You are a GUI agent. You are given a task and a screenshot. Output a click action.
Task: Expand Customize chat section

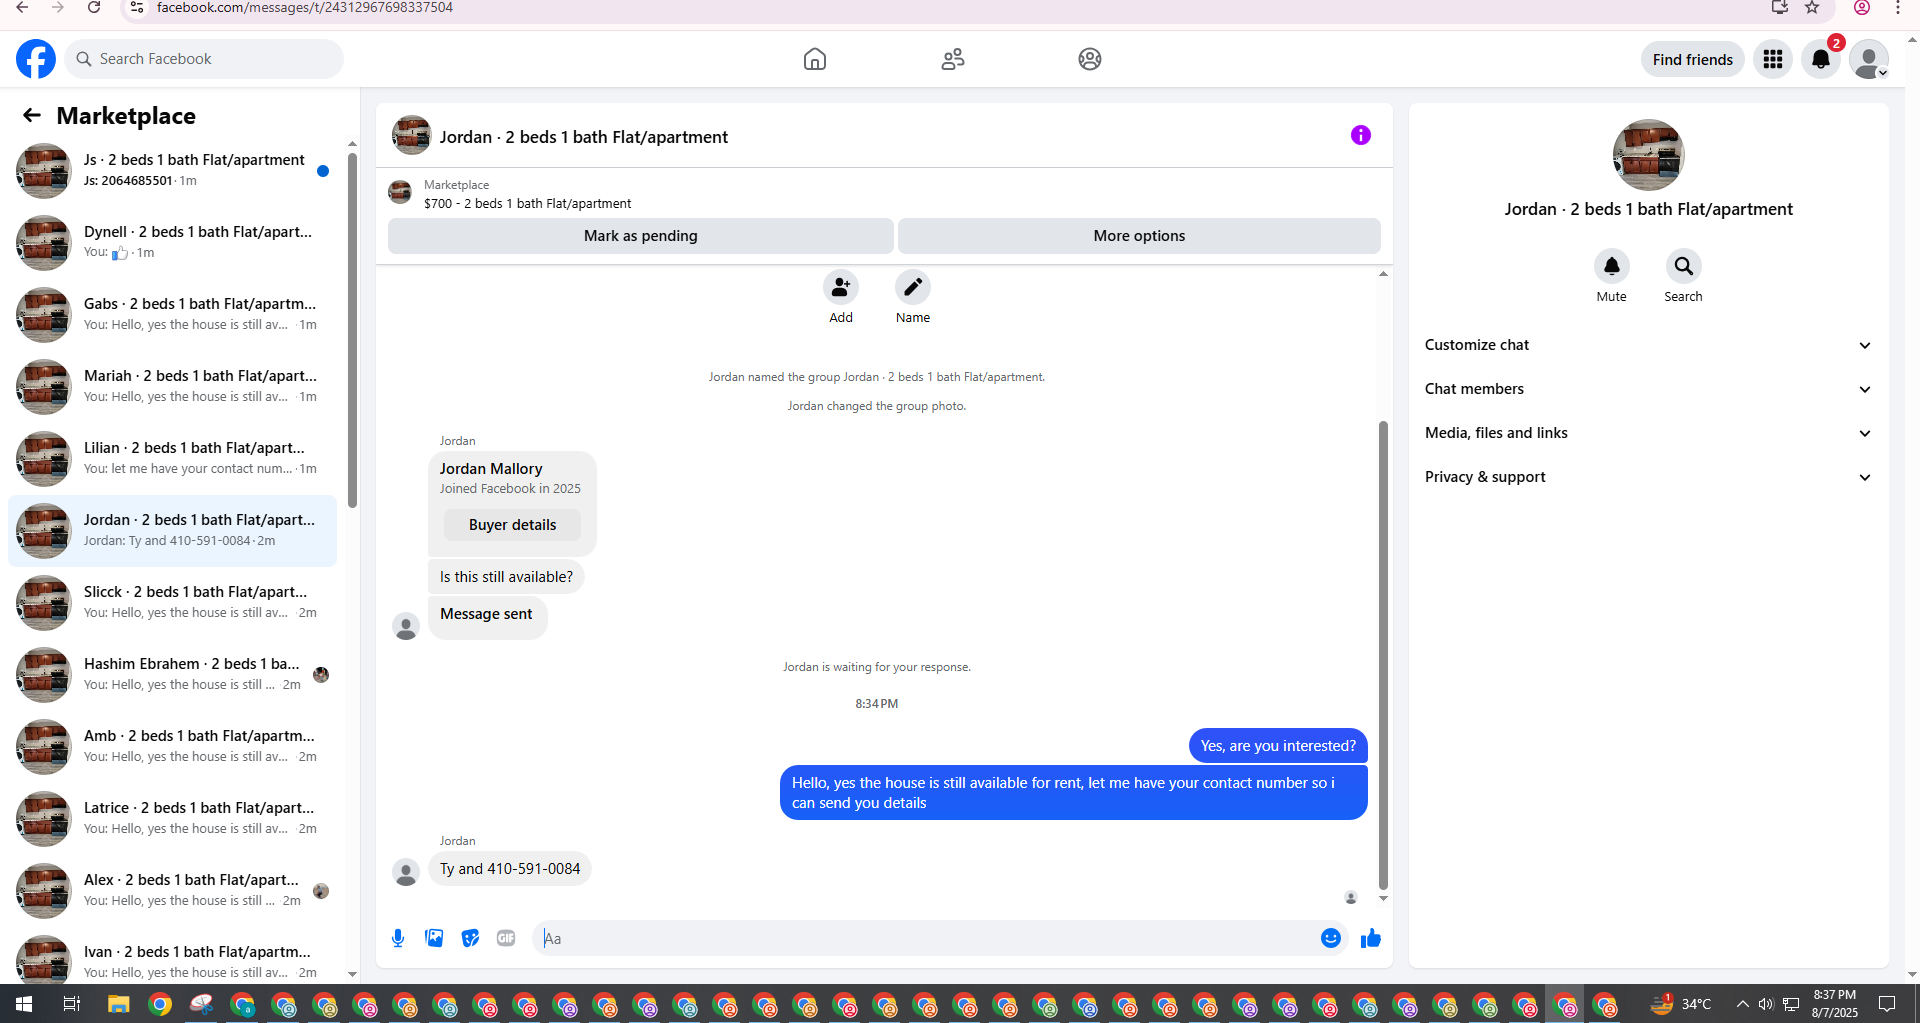1648,345
